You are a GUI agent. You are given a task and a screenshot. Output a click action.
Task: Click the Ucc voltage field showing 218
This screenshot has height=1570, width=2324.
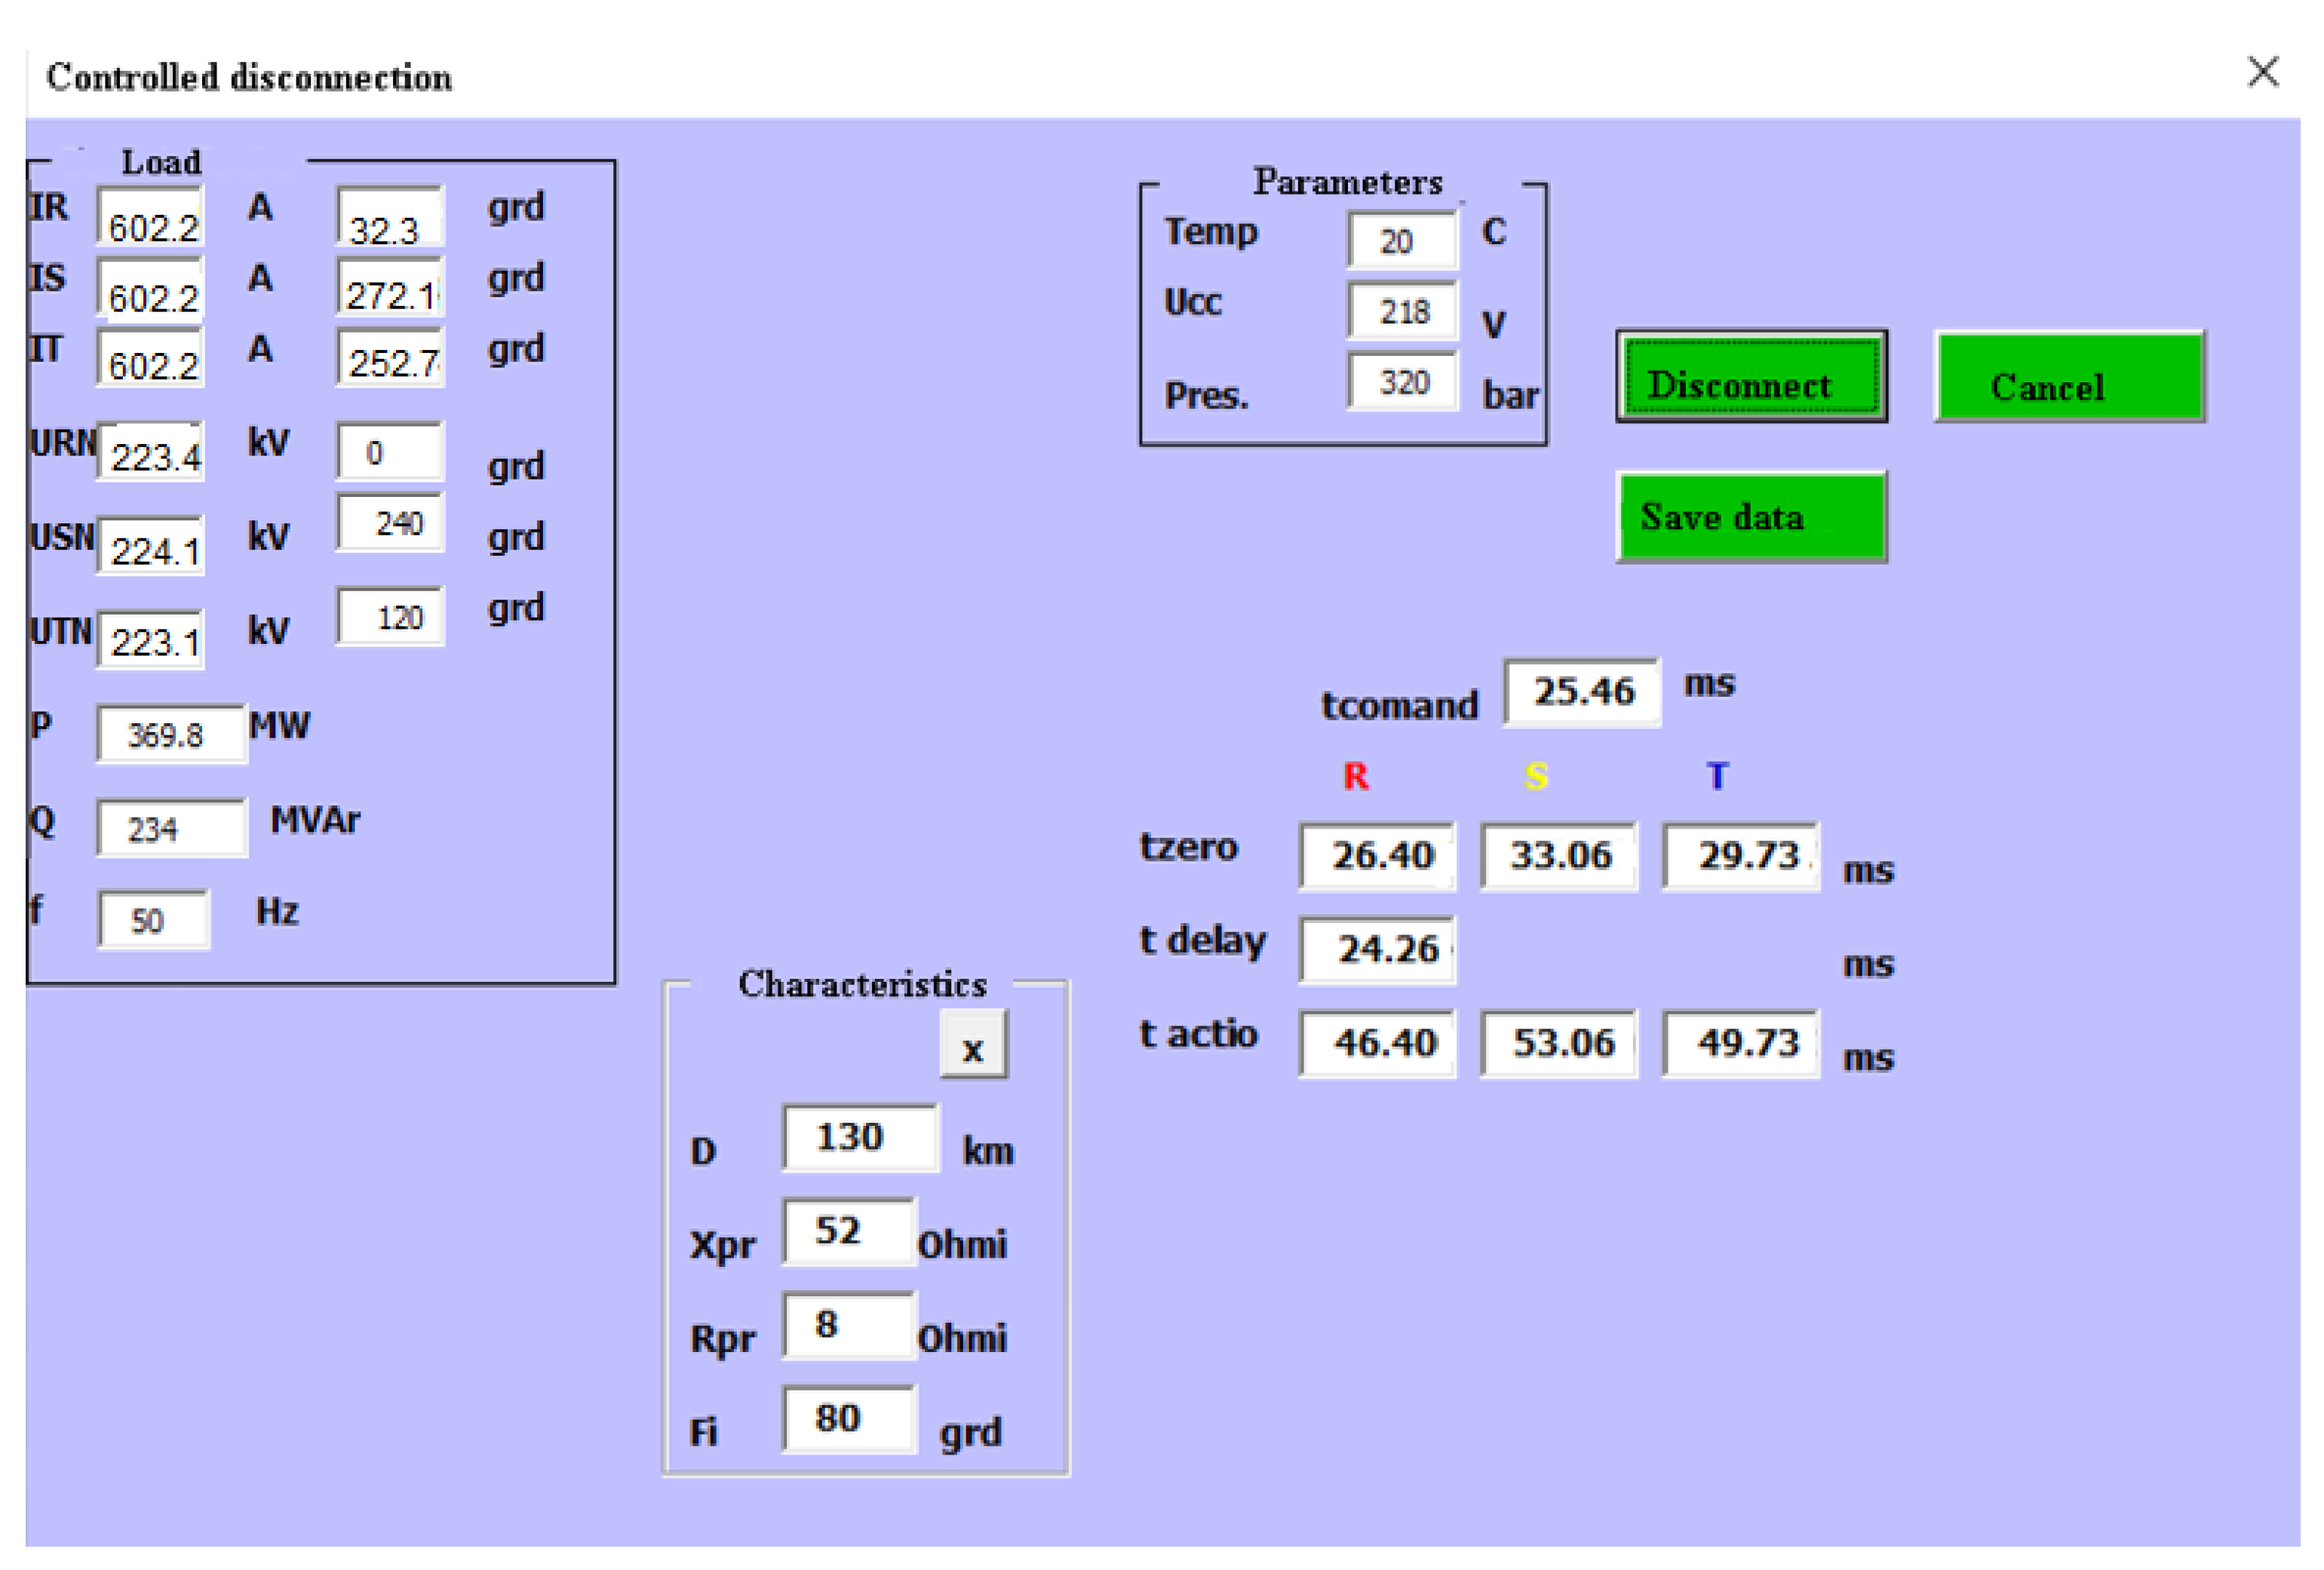[1402, 311]
